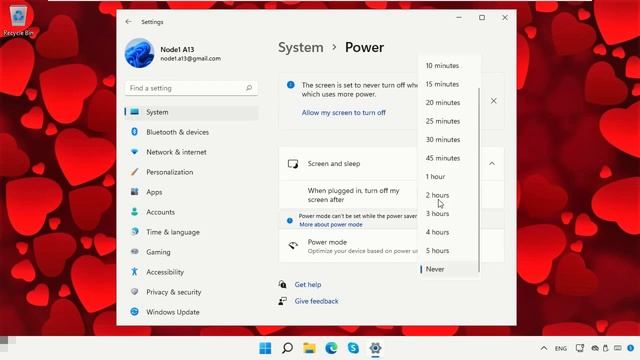
Task: Open More about power mode link
Action: (x=331, y=225)
